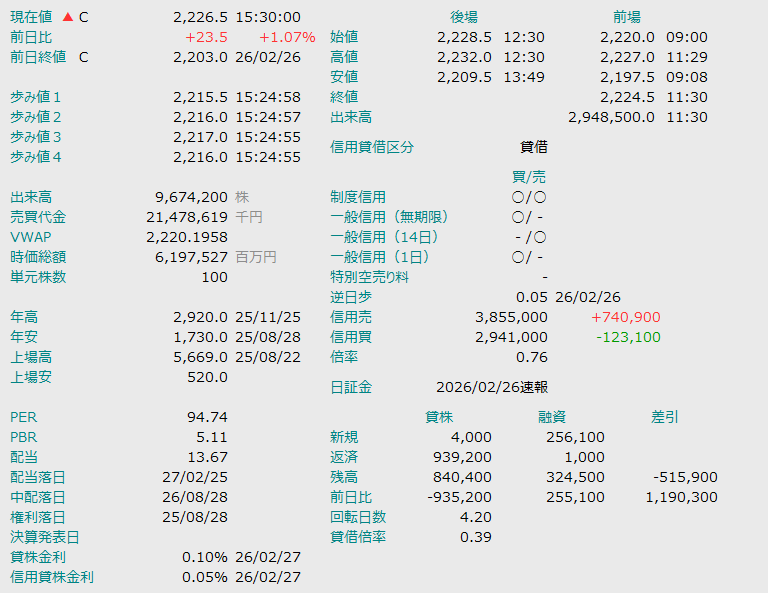Click the 歩み値1 label
768x593 pixels.
click(x=36, y=97)
